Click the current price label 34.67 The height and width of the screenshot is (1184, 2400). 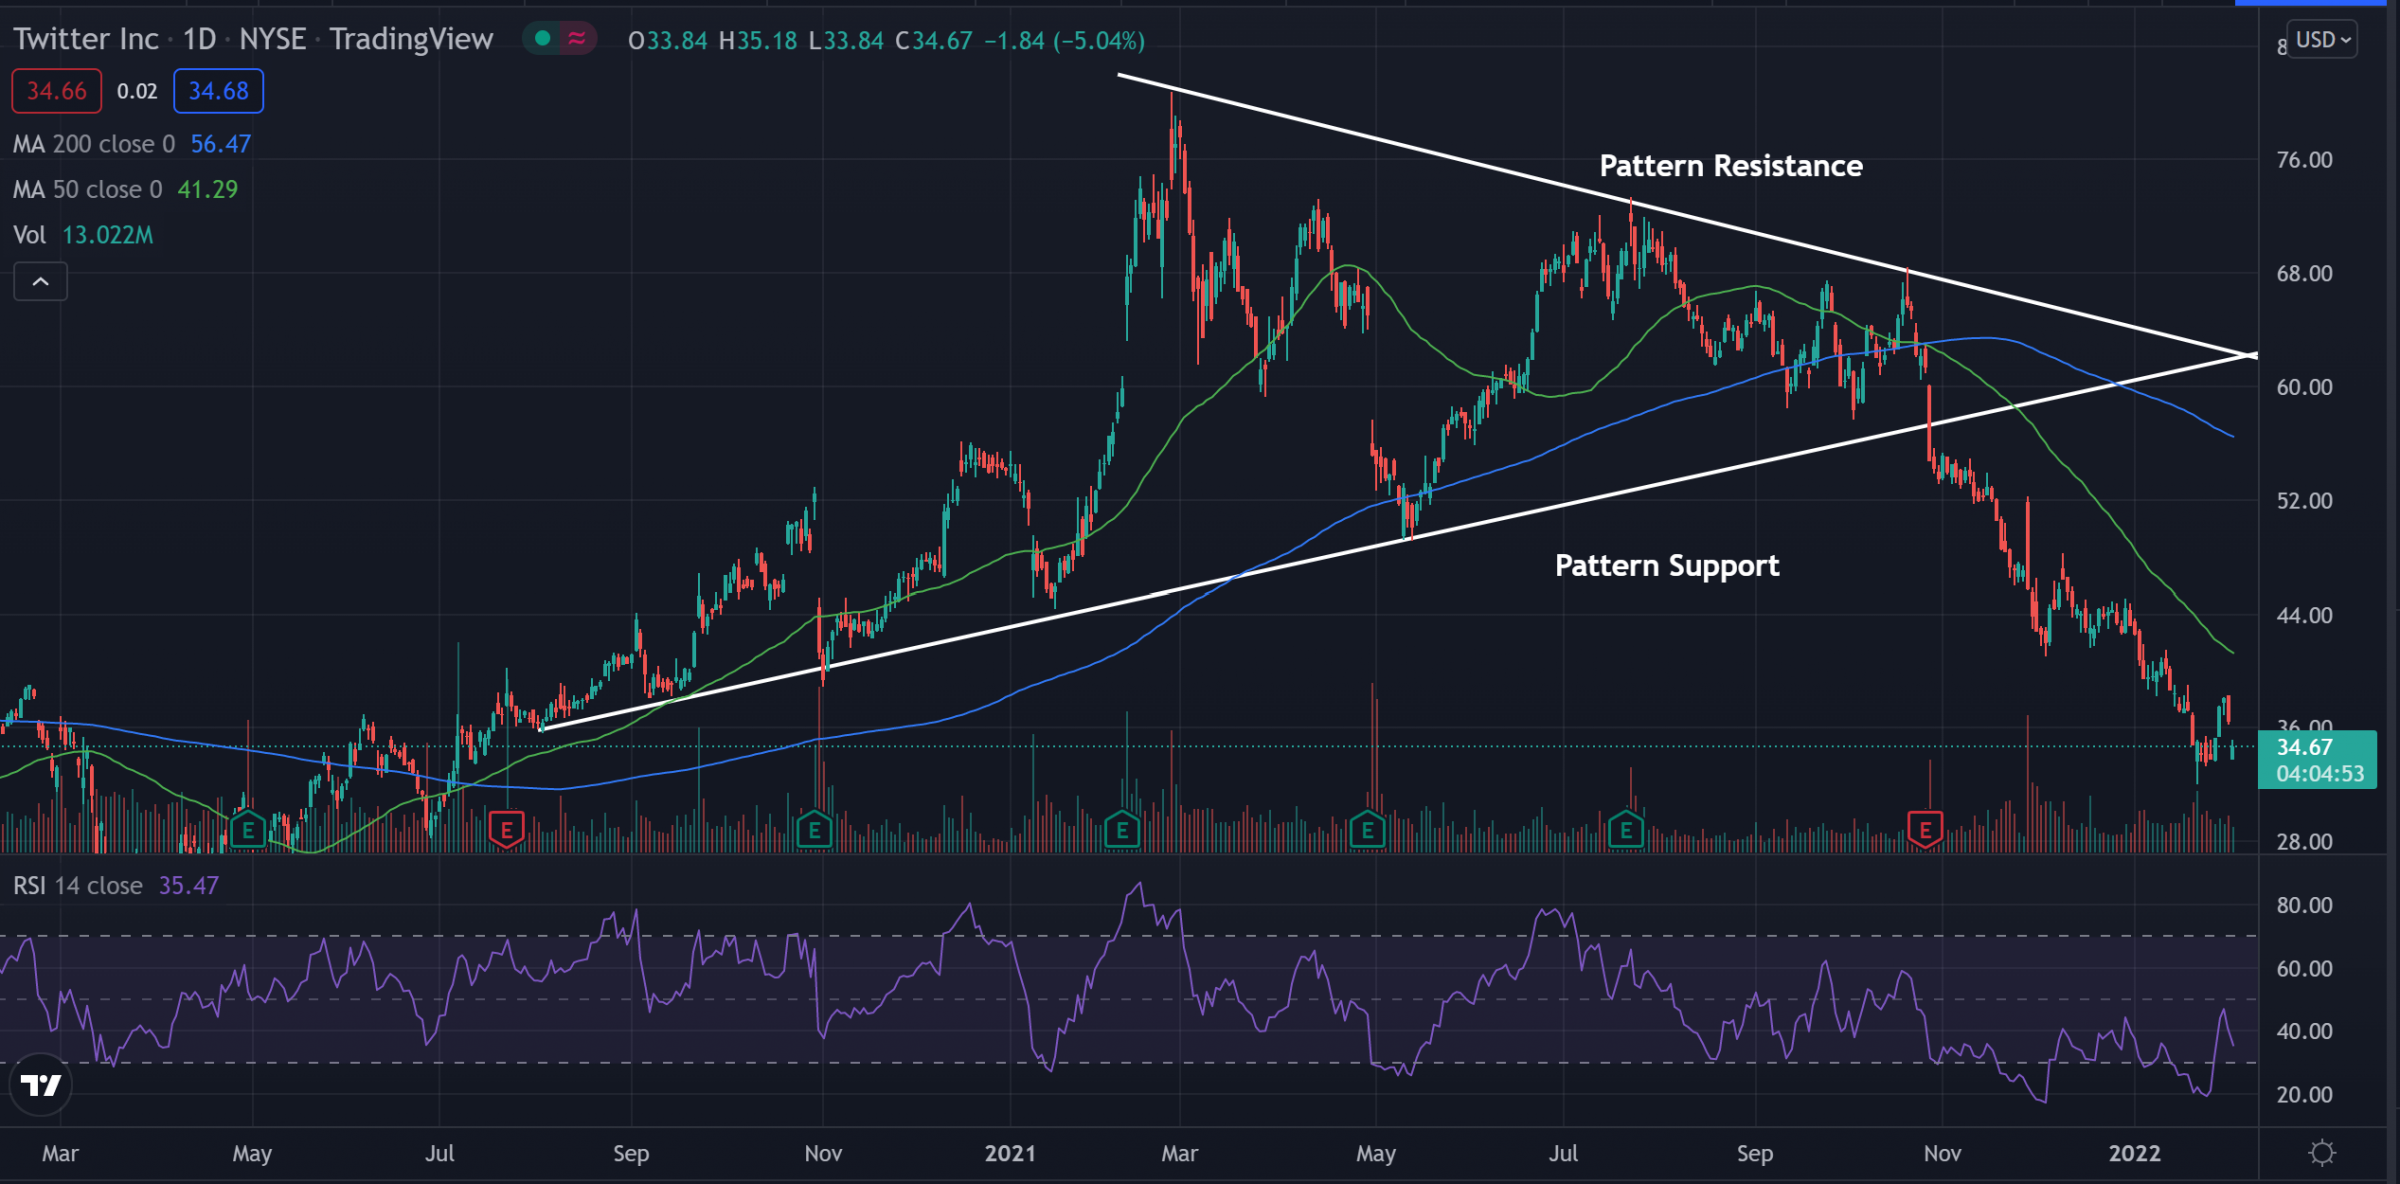2317,760
